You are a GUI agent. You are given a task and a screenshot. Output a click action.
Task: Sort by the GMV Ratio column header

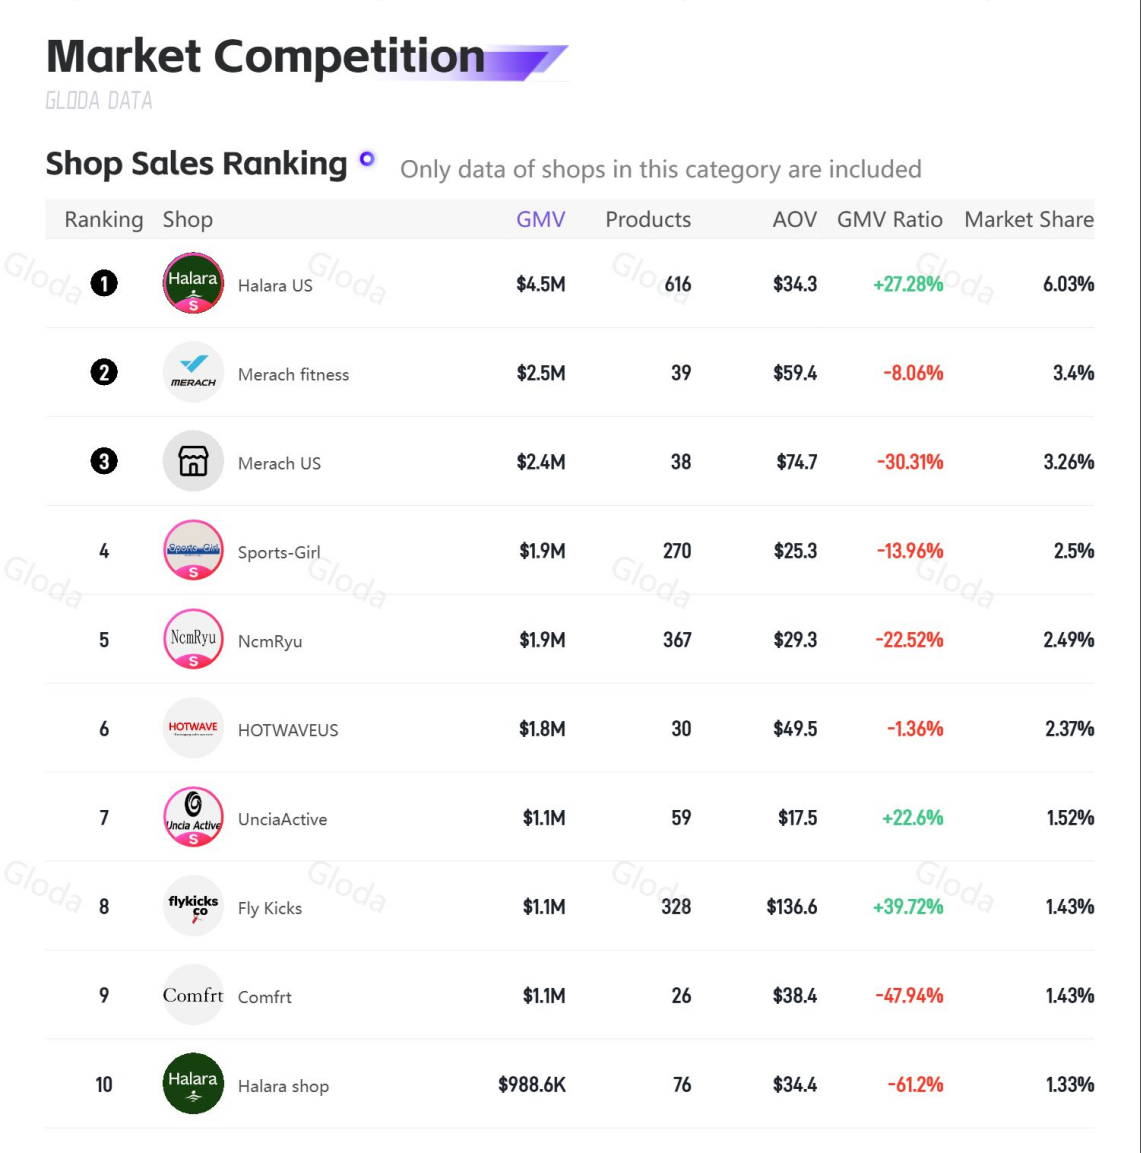coord(890,219)
